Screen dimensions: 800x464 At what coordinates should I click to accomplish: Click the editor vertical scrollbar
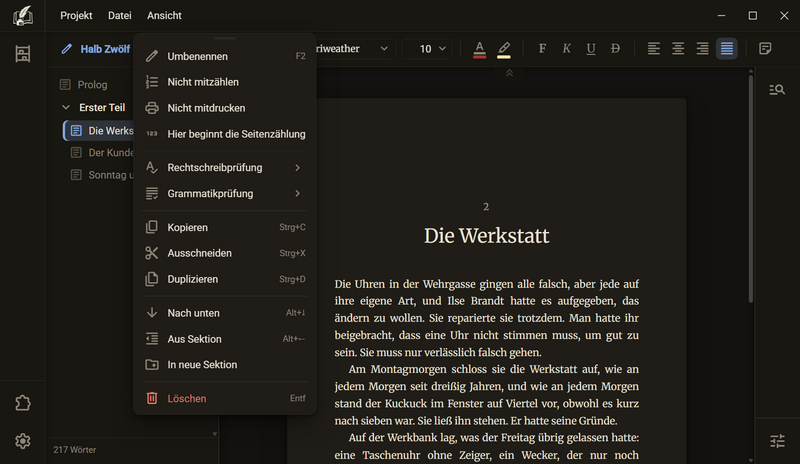751,189
